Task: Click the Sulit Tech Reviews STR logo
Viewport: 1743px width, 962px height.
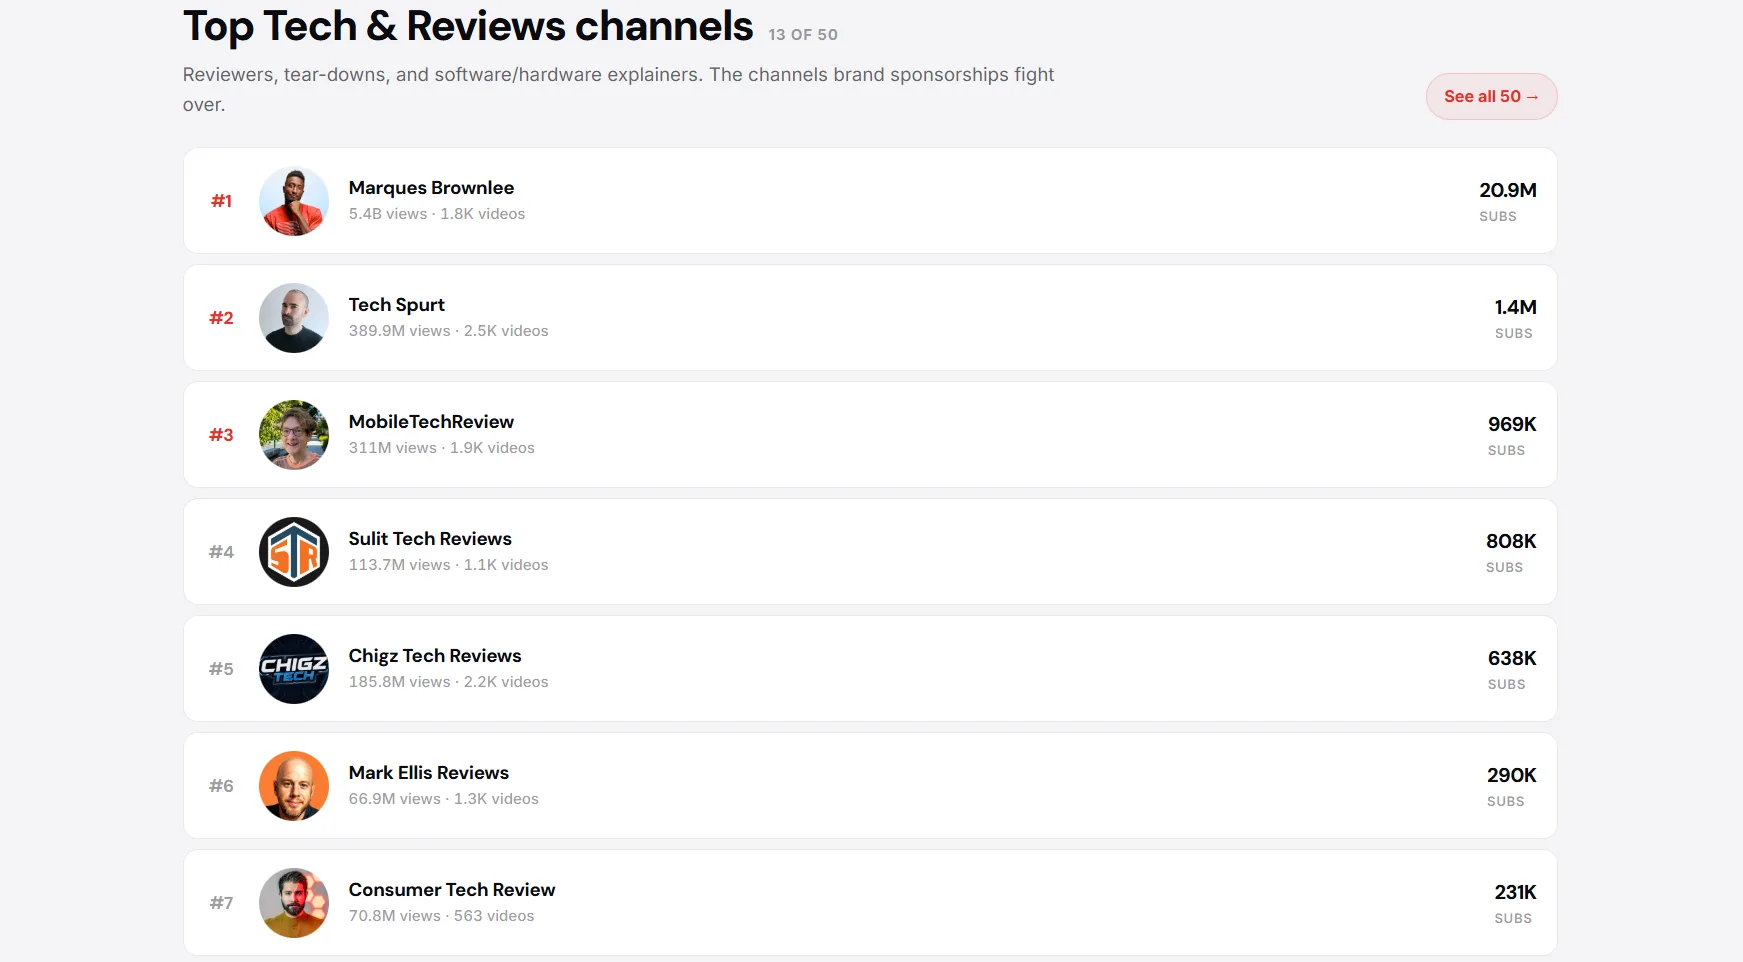Action: (x=294, y=552)
